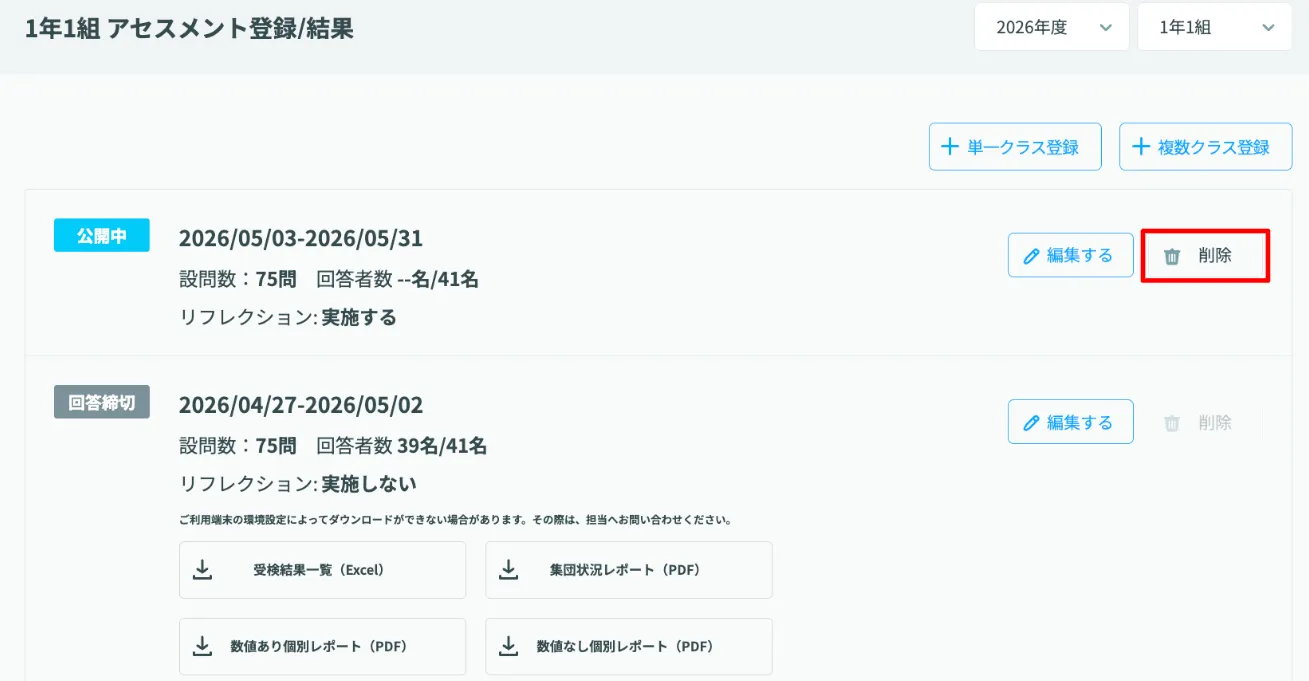This screenshot has width=1309, height=681.
Task: Click 編集する for the 2026/05/03-2026/05/31 assessment
Action: click(1070, 255)
